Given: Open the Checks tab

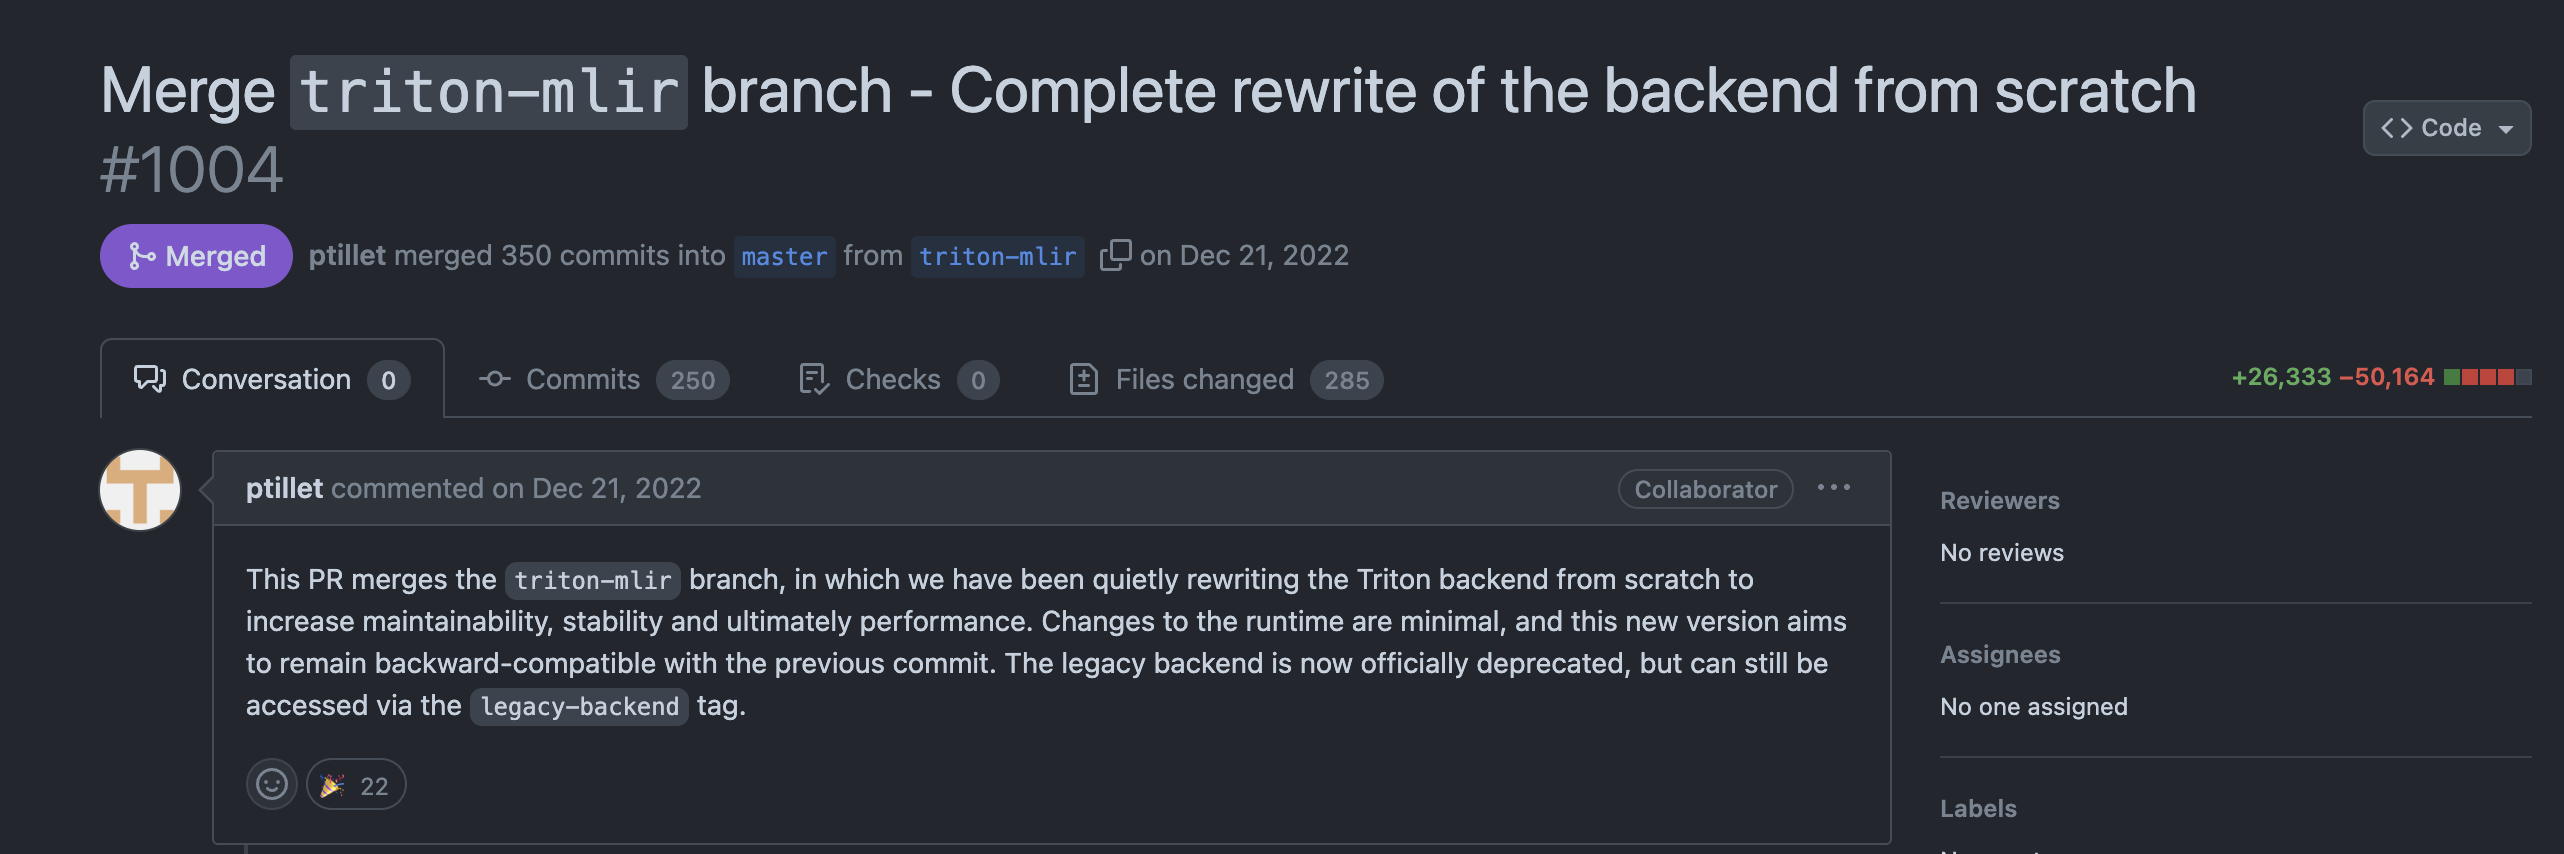Looking at the screenshot, I should 898,379.
